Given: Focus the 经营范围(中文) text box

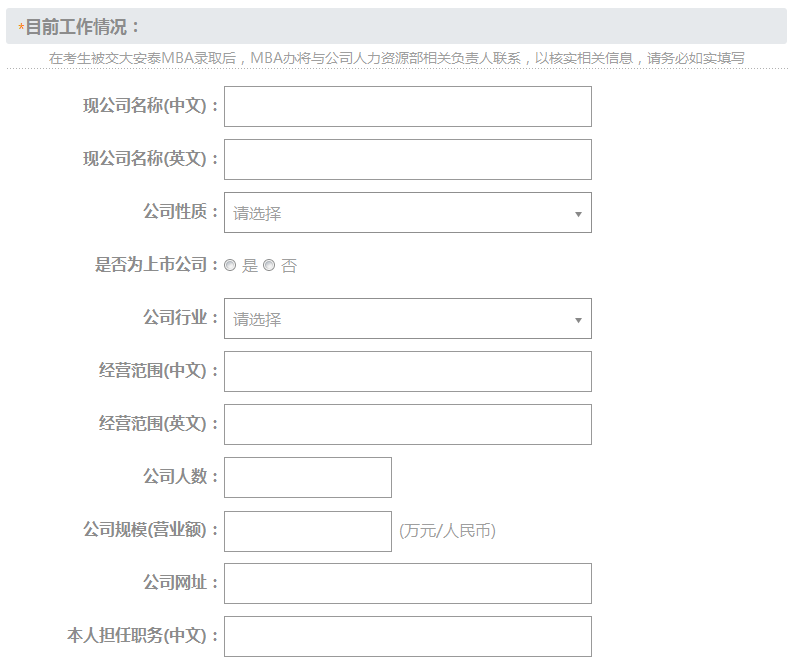Looking at the screenshot, I should click(408, 372).
